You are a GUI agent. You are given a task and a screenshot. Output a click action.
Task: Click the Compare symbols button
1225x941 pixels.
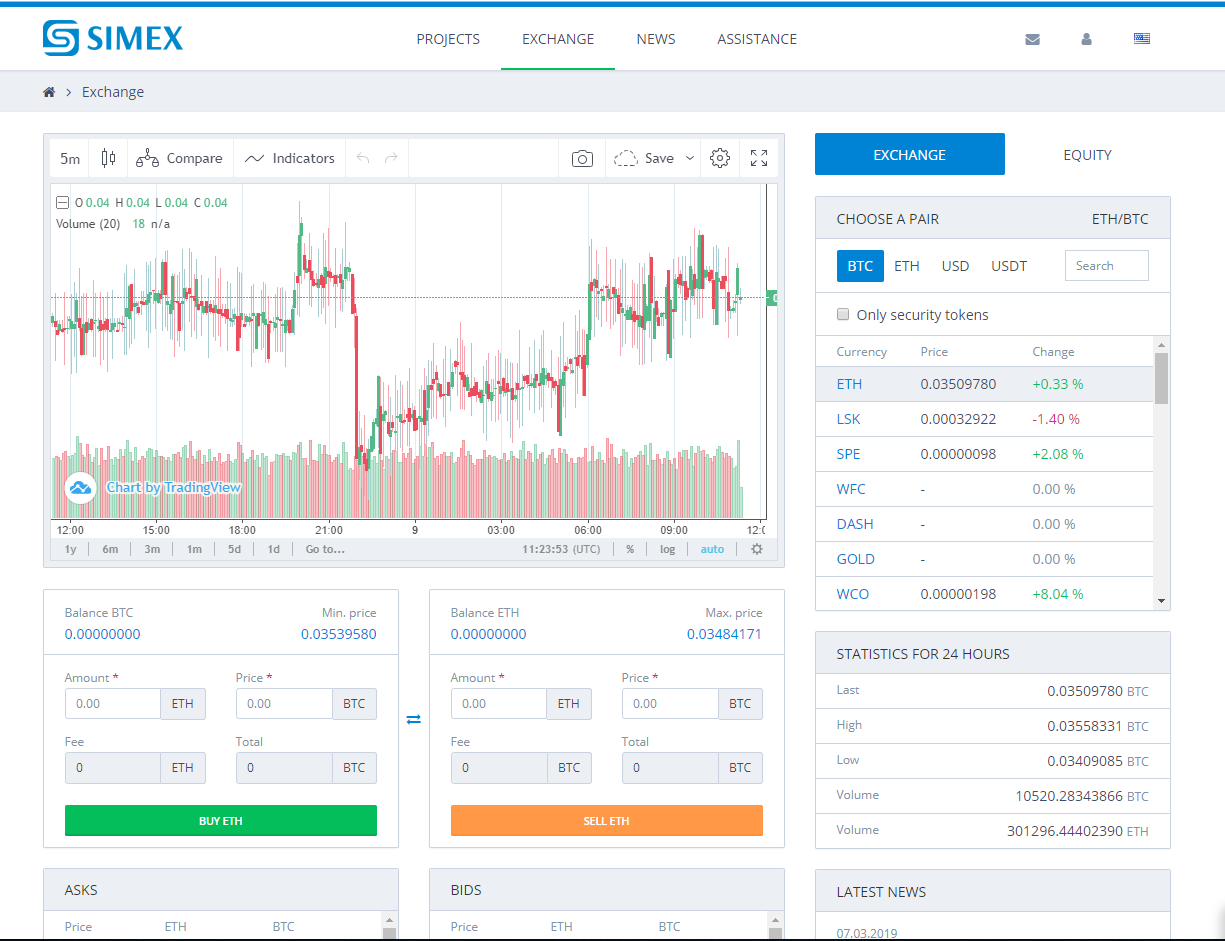180,158
